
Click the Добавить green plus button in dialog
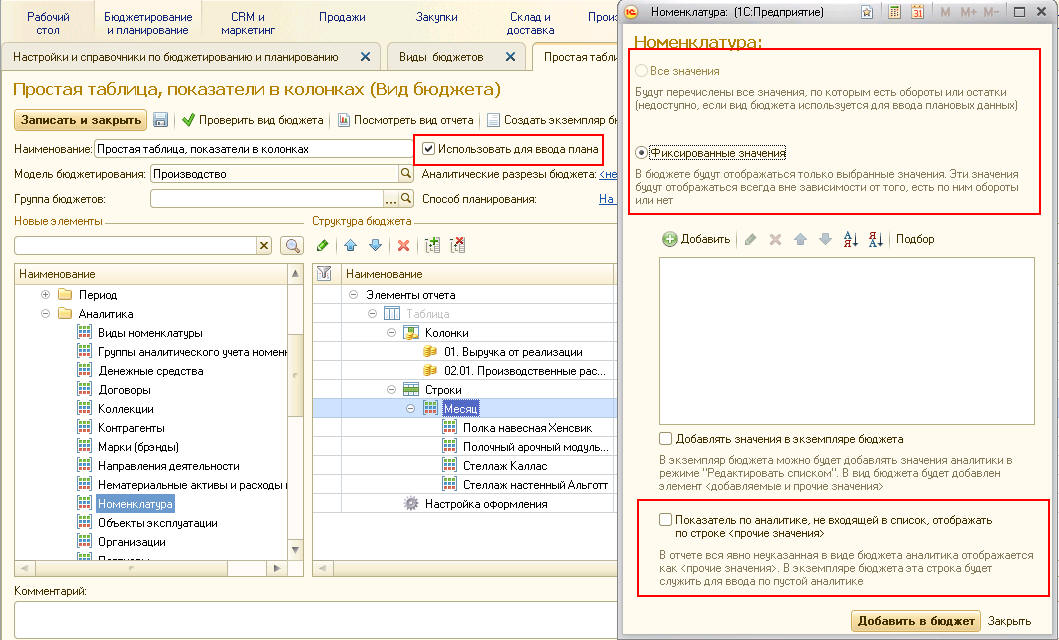(696, 239)
